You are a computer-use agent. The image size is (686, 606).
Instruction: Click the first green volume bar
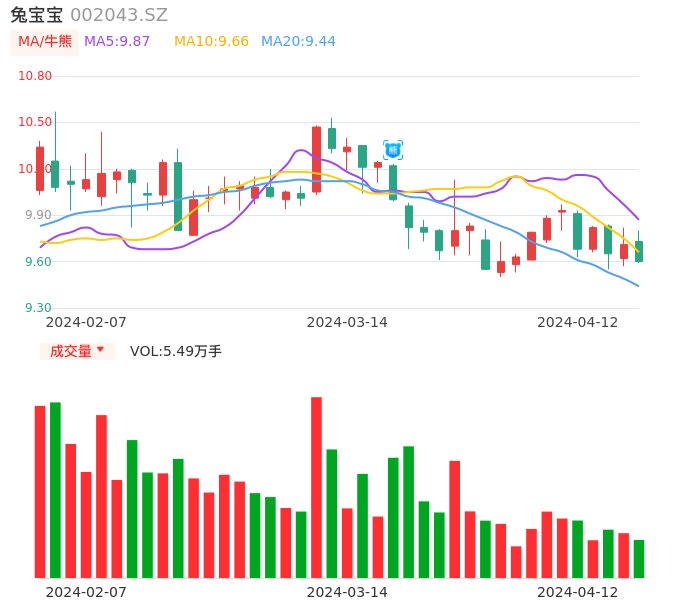[x=55, y=489]
